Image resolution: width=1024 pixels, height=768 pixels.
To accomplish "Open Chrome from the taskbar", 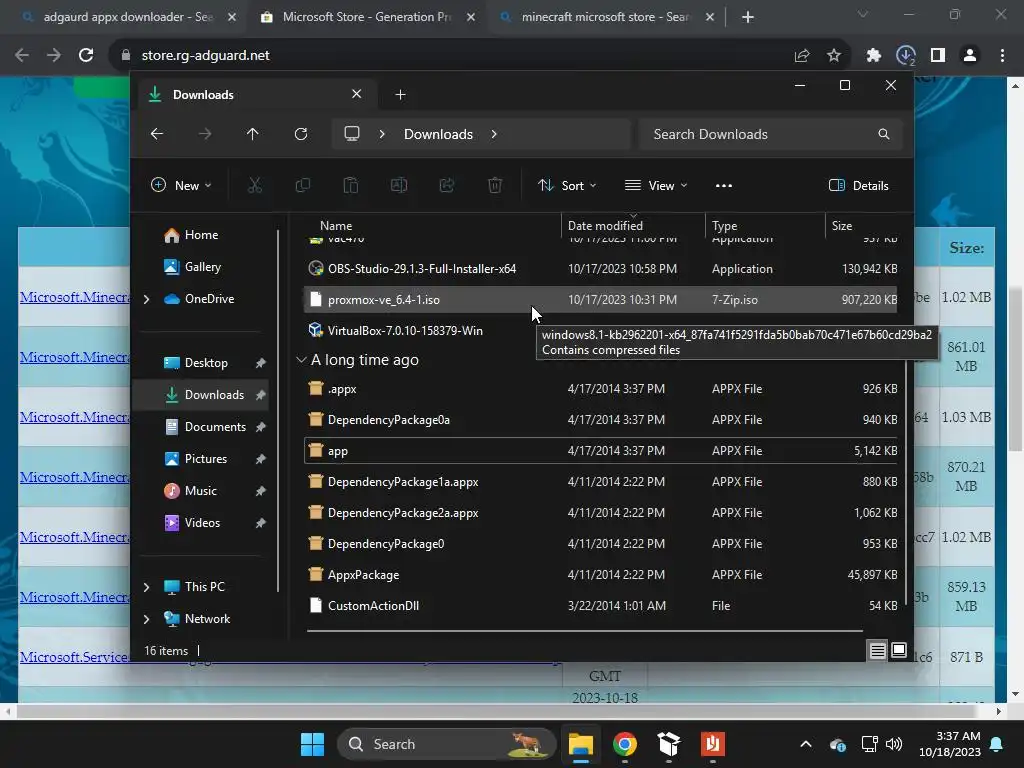I will point(625,744).
